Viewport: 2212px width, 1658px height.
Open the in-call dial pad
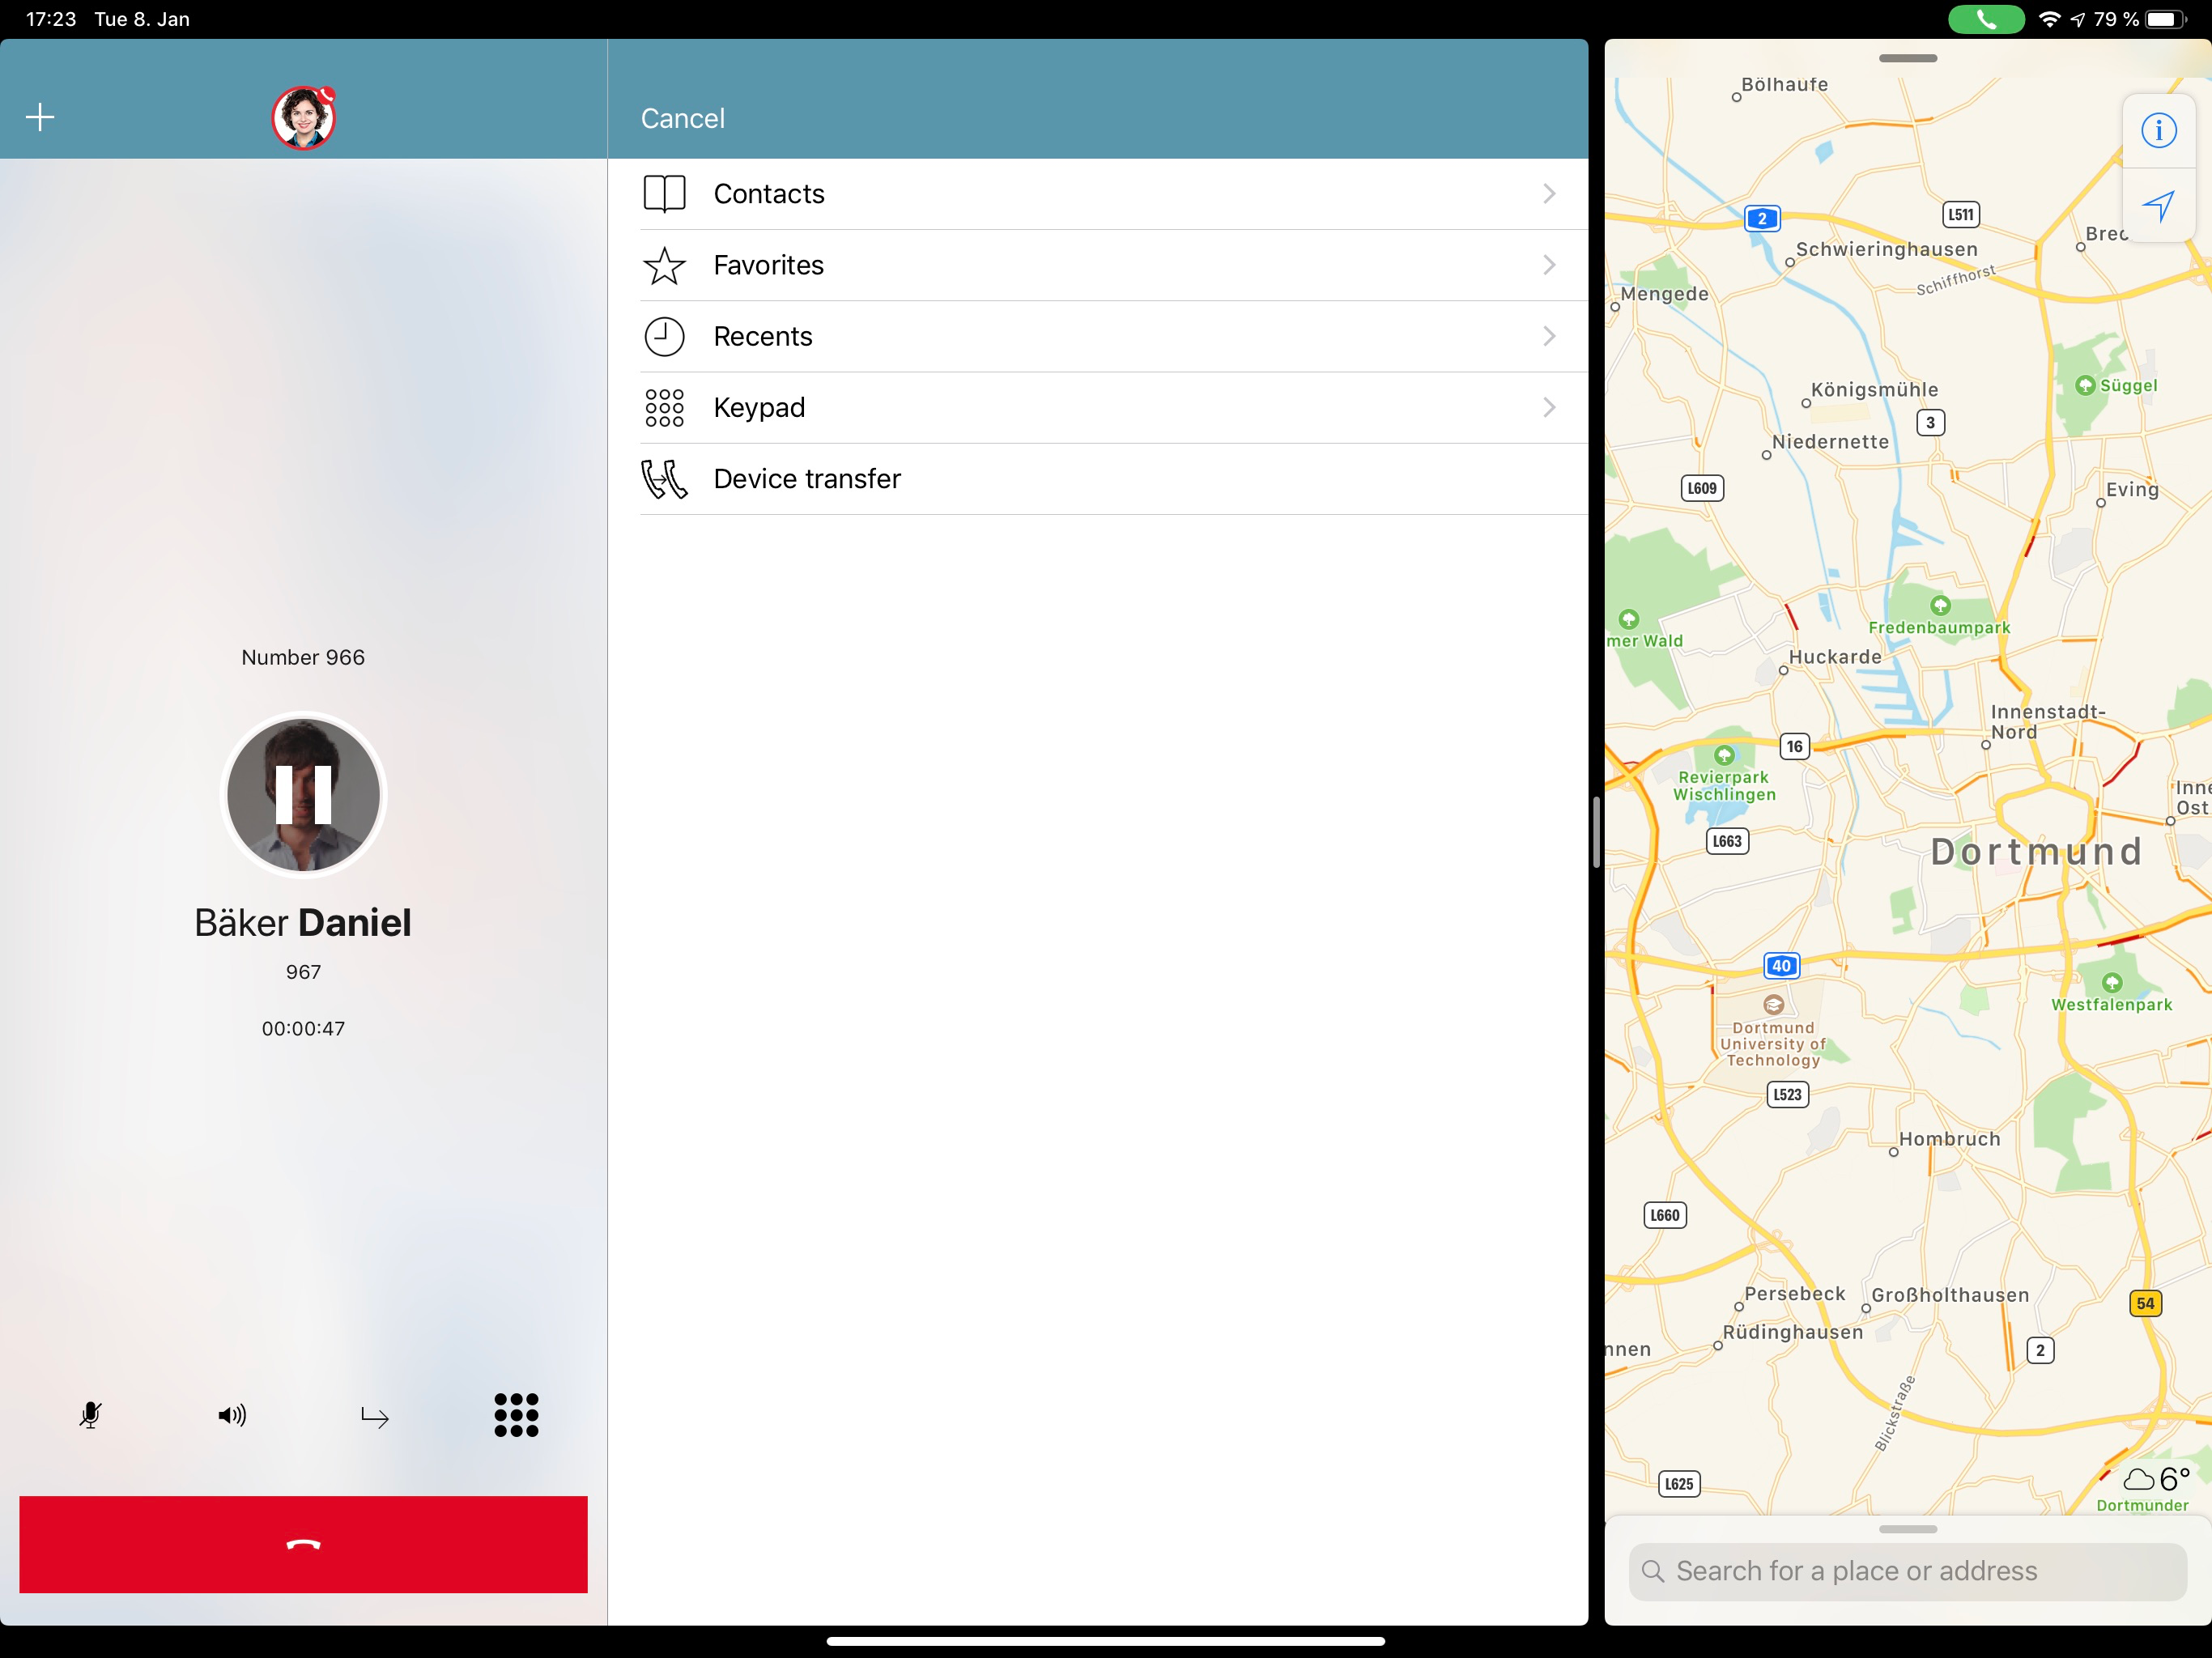(516, 1415)
